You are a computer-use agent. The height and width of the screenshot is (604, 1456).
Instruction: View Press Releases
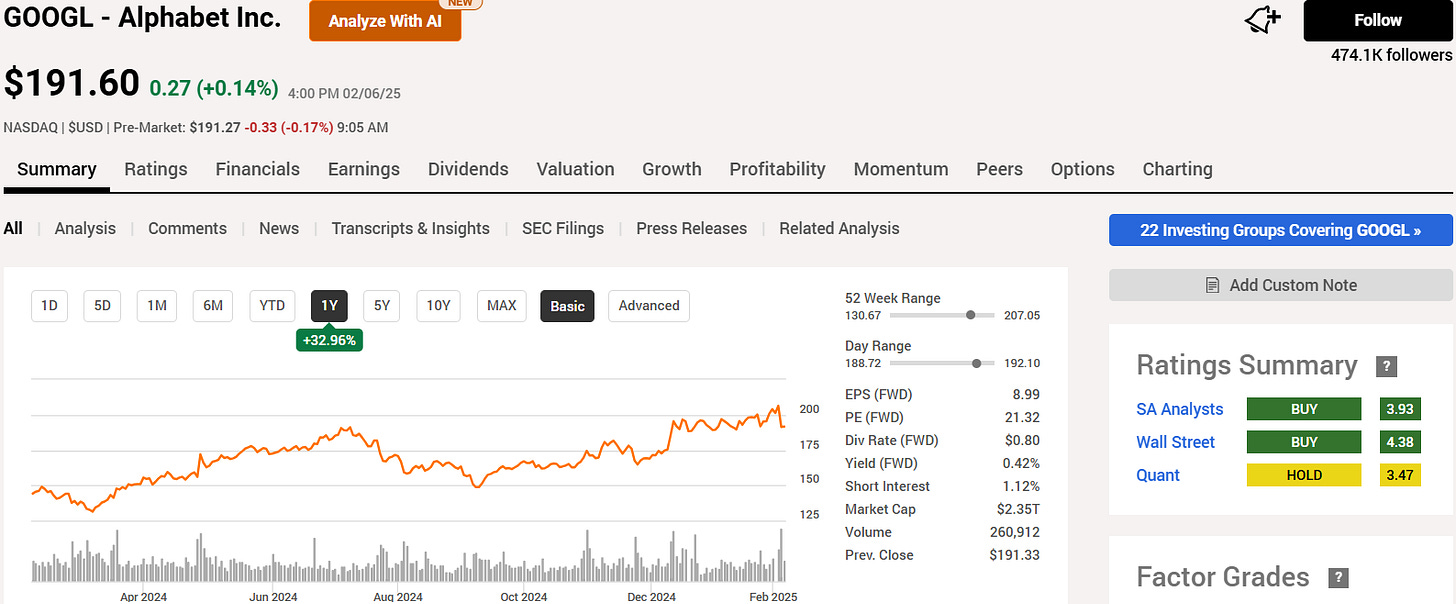pyautogui.click(x=692, y=228)
